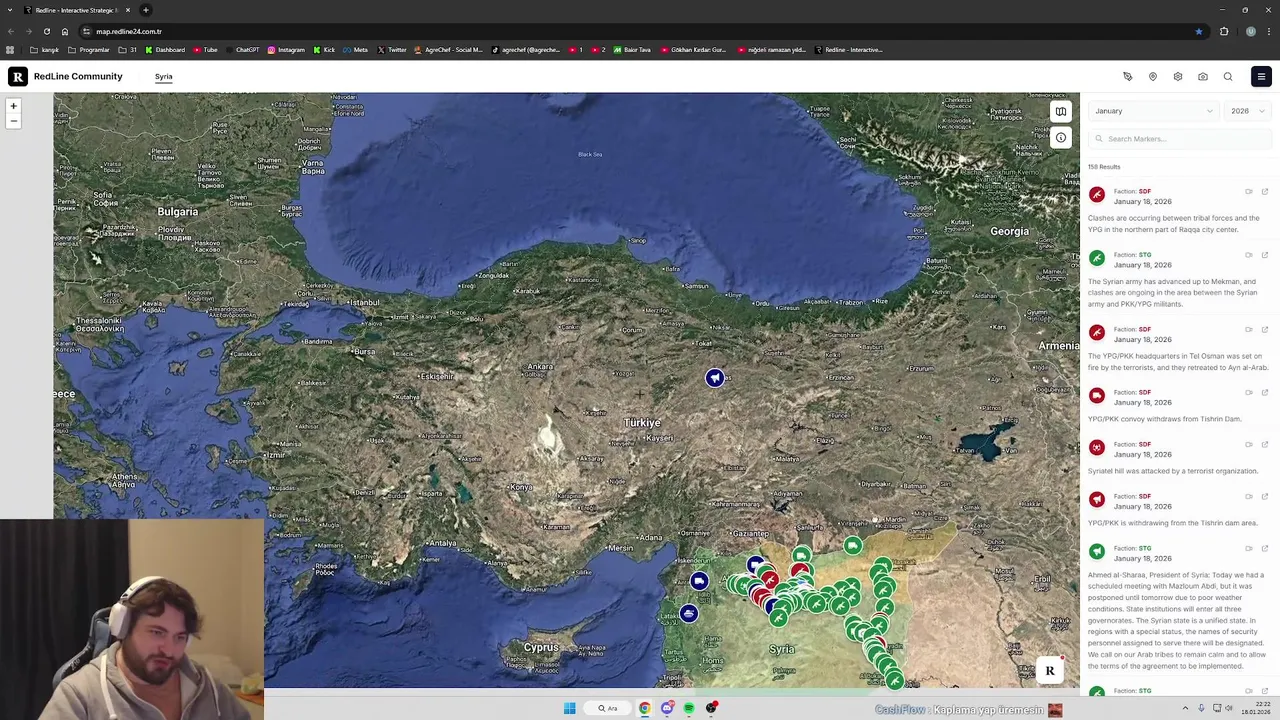Go back with browser back arrow

(10, 31)
